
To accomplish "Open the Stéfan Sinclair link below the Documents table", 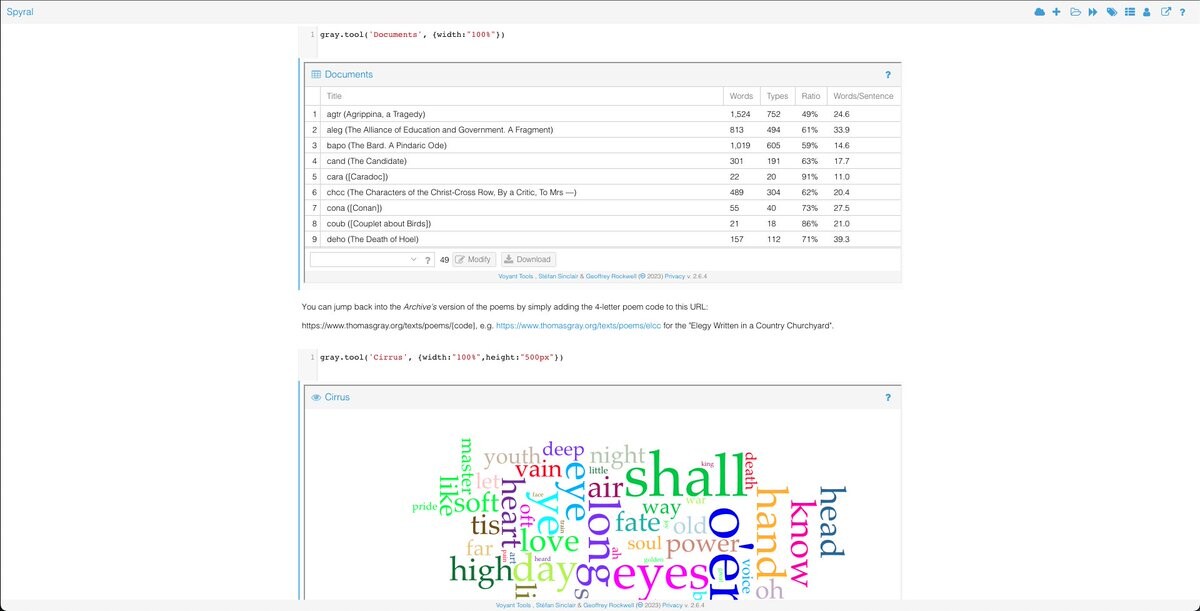I will click(559, 276).
